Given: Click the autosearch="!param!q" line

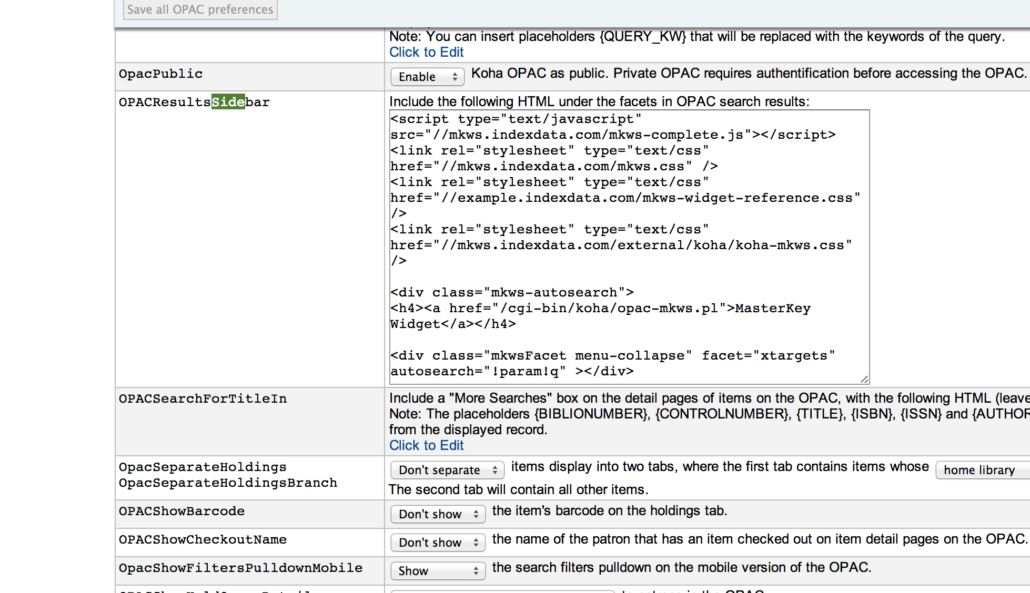Looking at the screenshot, I should coord(512,371).
